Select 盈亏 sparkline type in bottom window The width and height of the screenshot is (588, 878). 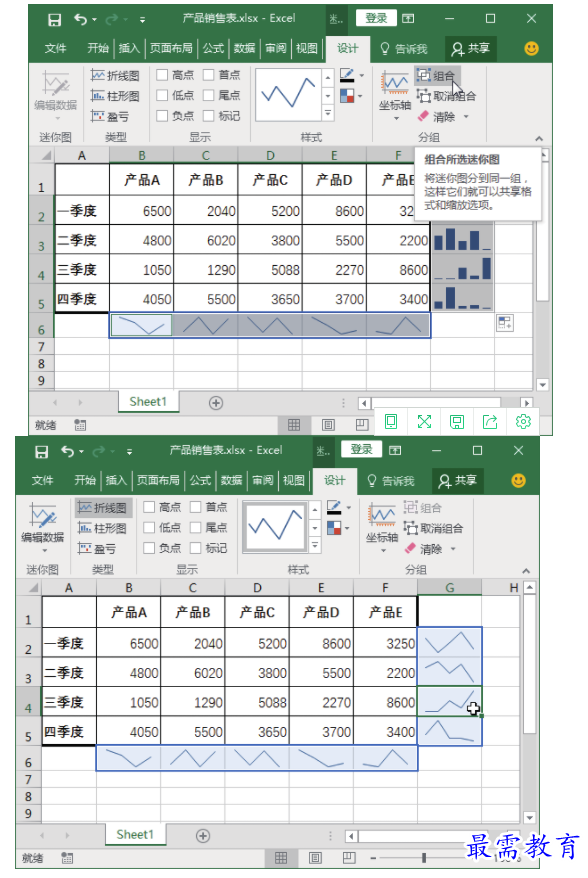[97, 549]
